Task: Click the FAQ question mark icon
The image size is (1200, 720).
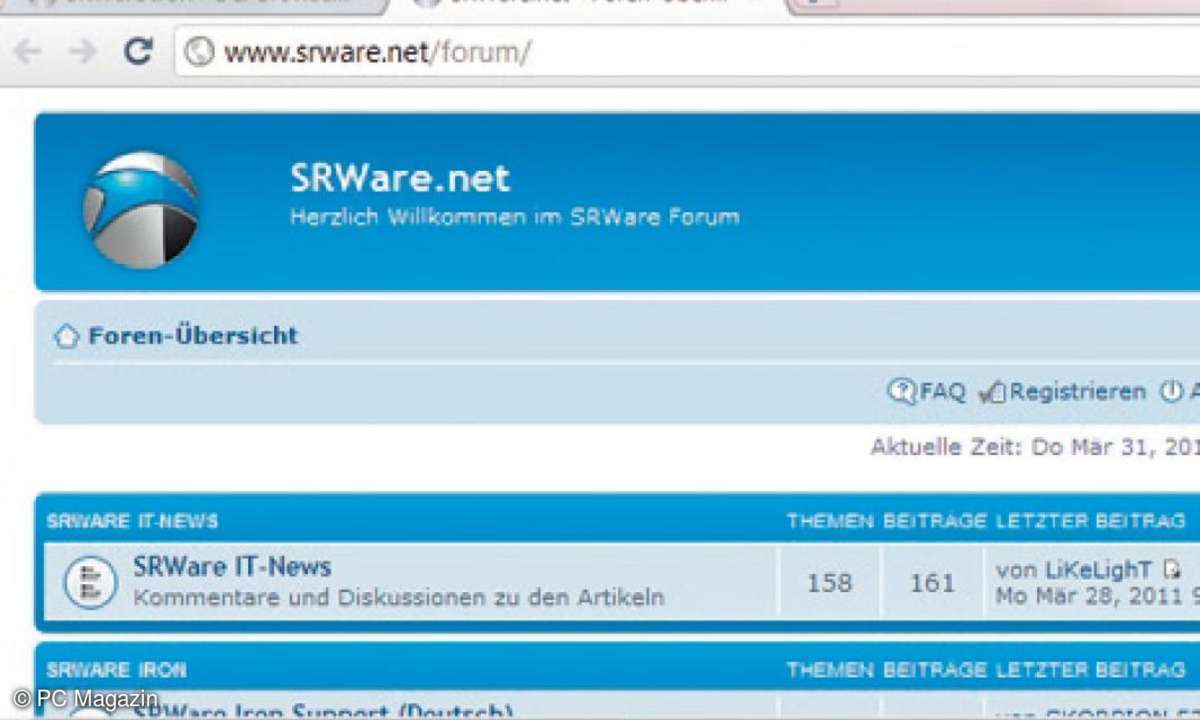Action: pos(901,391)
